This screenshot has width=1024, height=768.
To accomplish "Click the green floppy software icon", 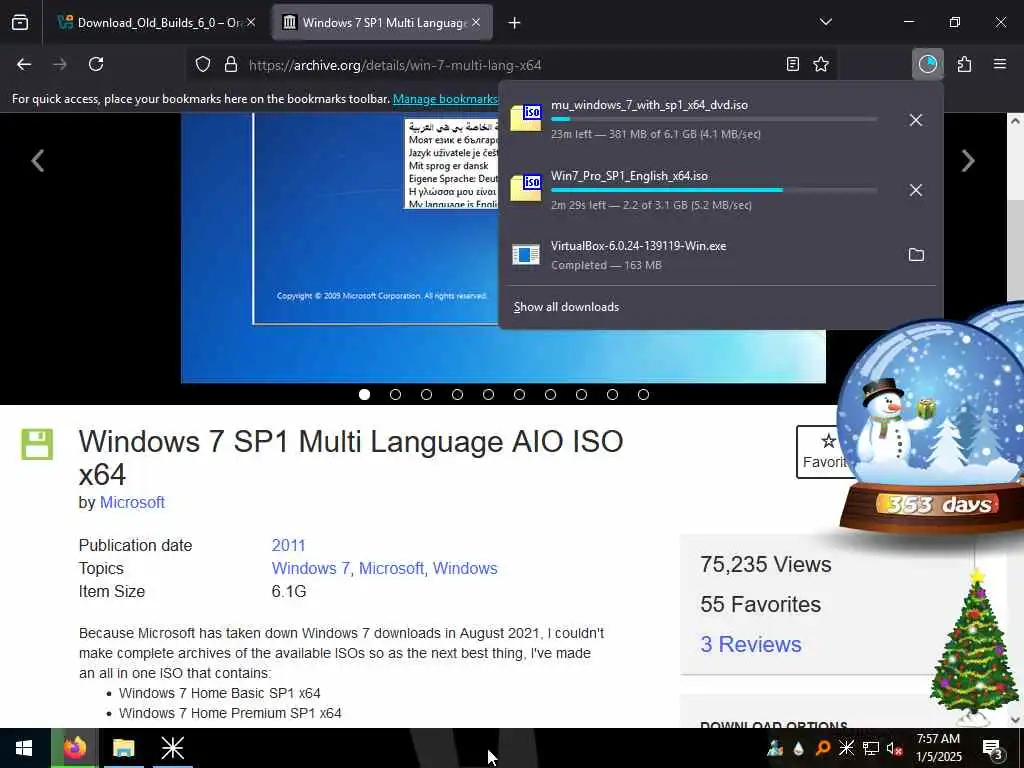I will 37,444.
